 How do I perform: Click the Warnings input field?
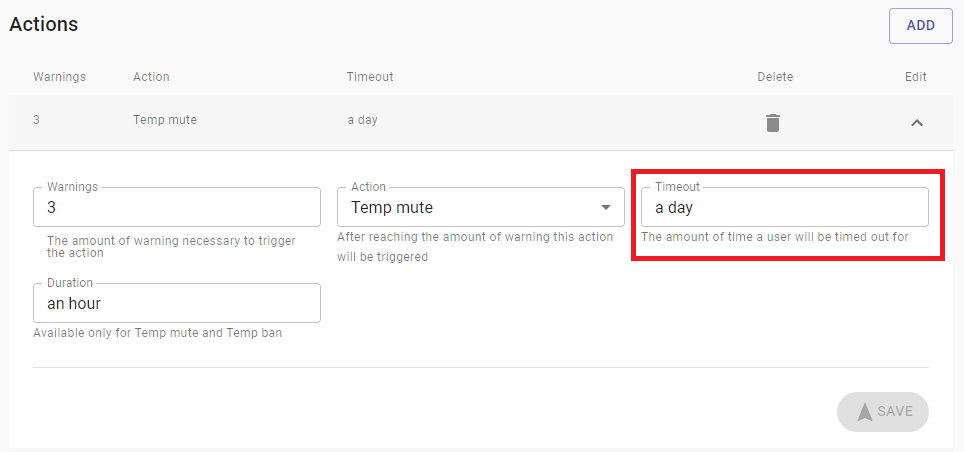coord(177,208)
